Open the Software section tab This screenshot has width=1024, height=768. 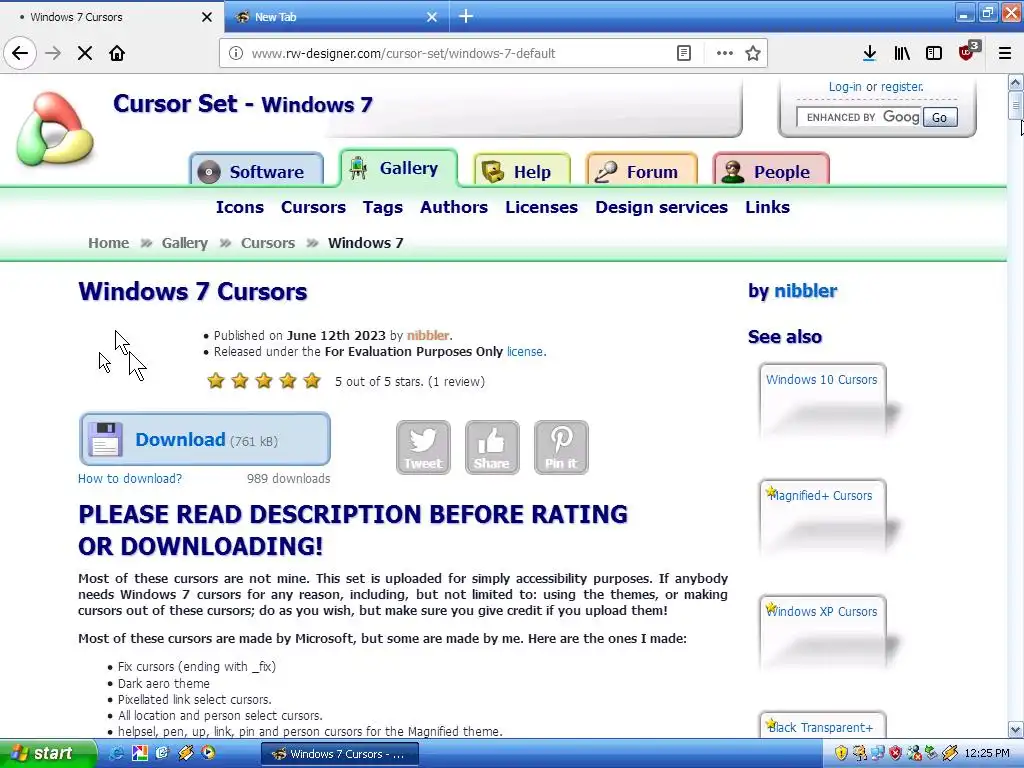[x=257, y=170]
